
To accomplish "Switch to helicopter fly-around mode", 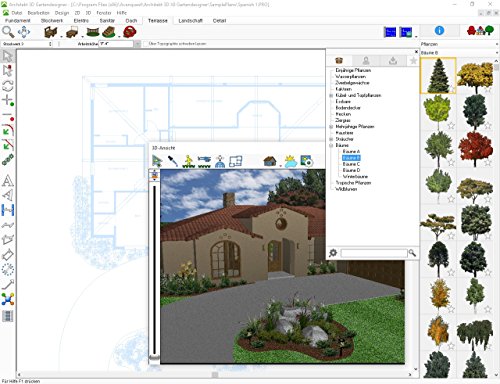I will click(204, 161).
